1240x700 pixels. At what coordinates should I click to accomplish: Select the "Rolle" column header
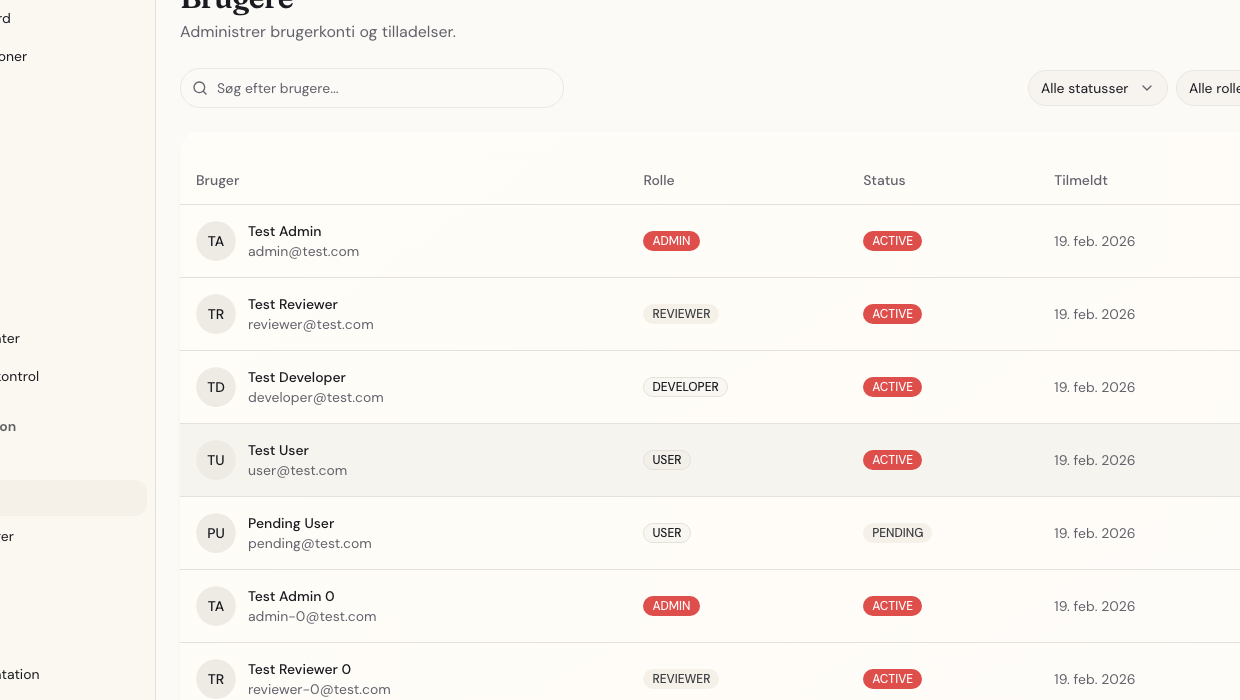[658, 181]
